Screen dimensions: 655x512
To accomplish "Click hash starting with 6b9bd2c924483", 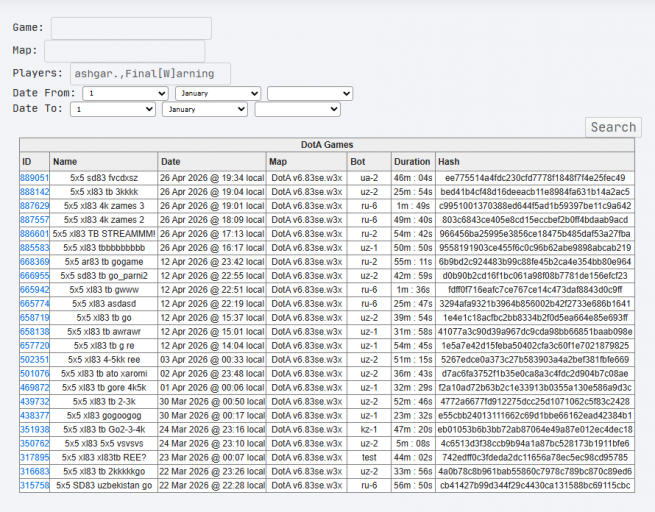I will click(535, 262).
